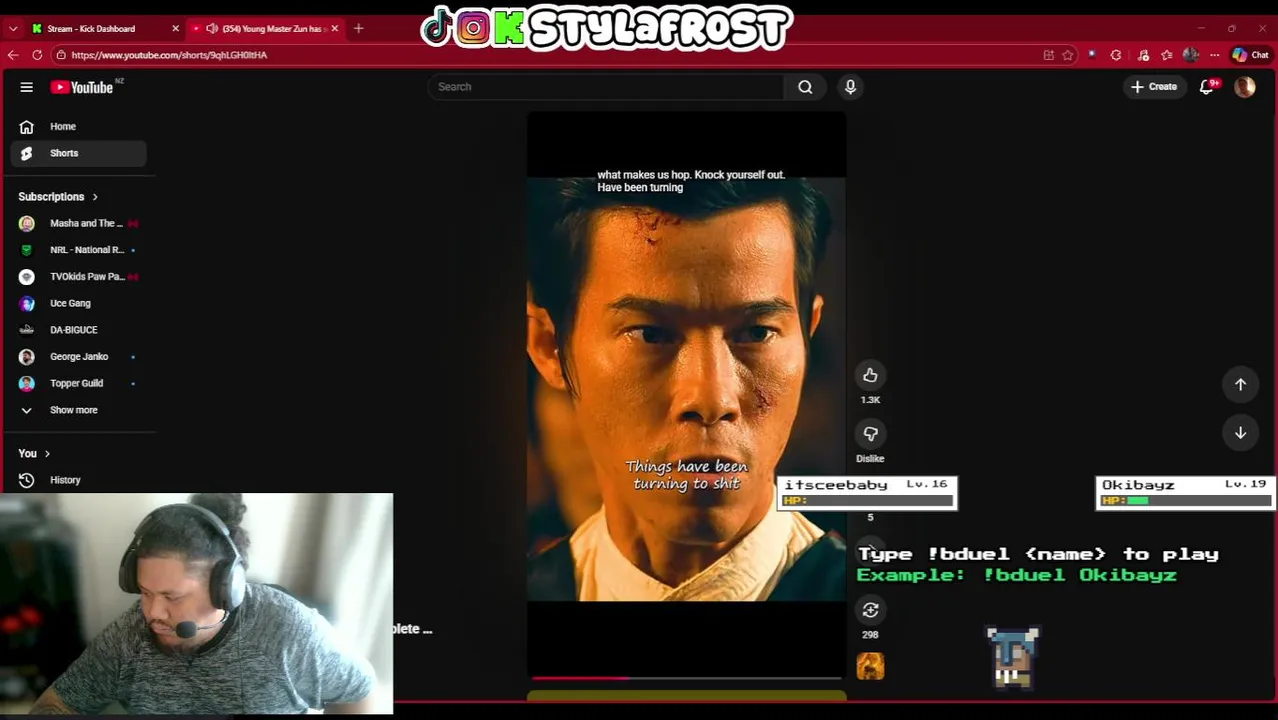Switch to Young Master Zun YouTube tab
Screen dimensions: 1278x720
tap(265, 28)
